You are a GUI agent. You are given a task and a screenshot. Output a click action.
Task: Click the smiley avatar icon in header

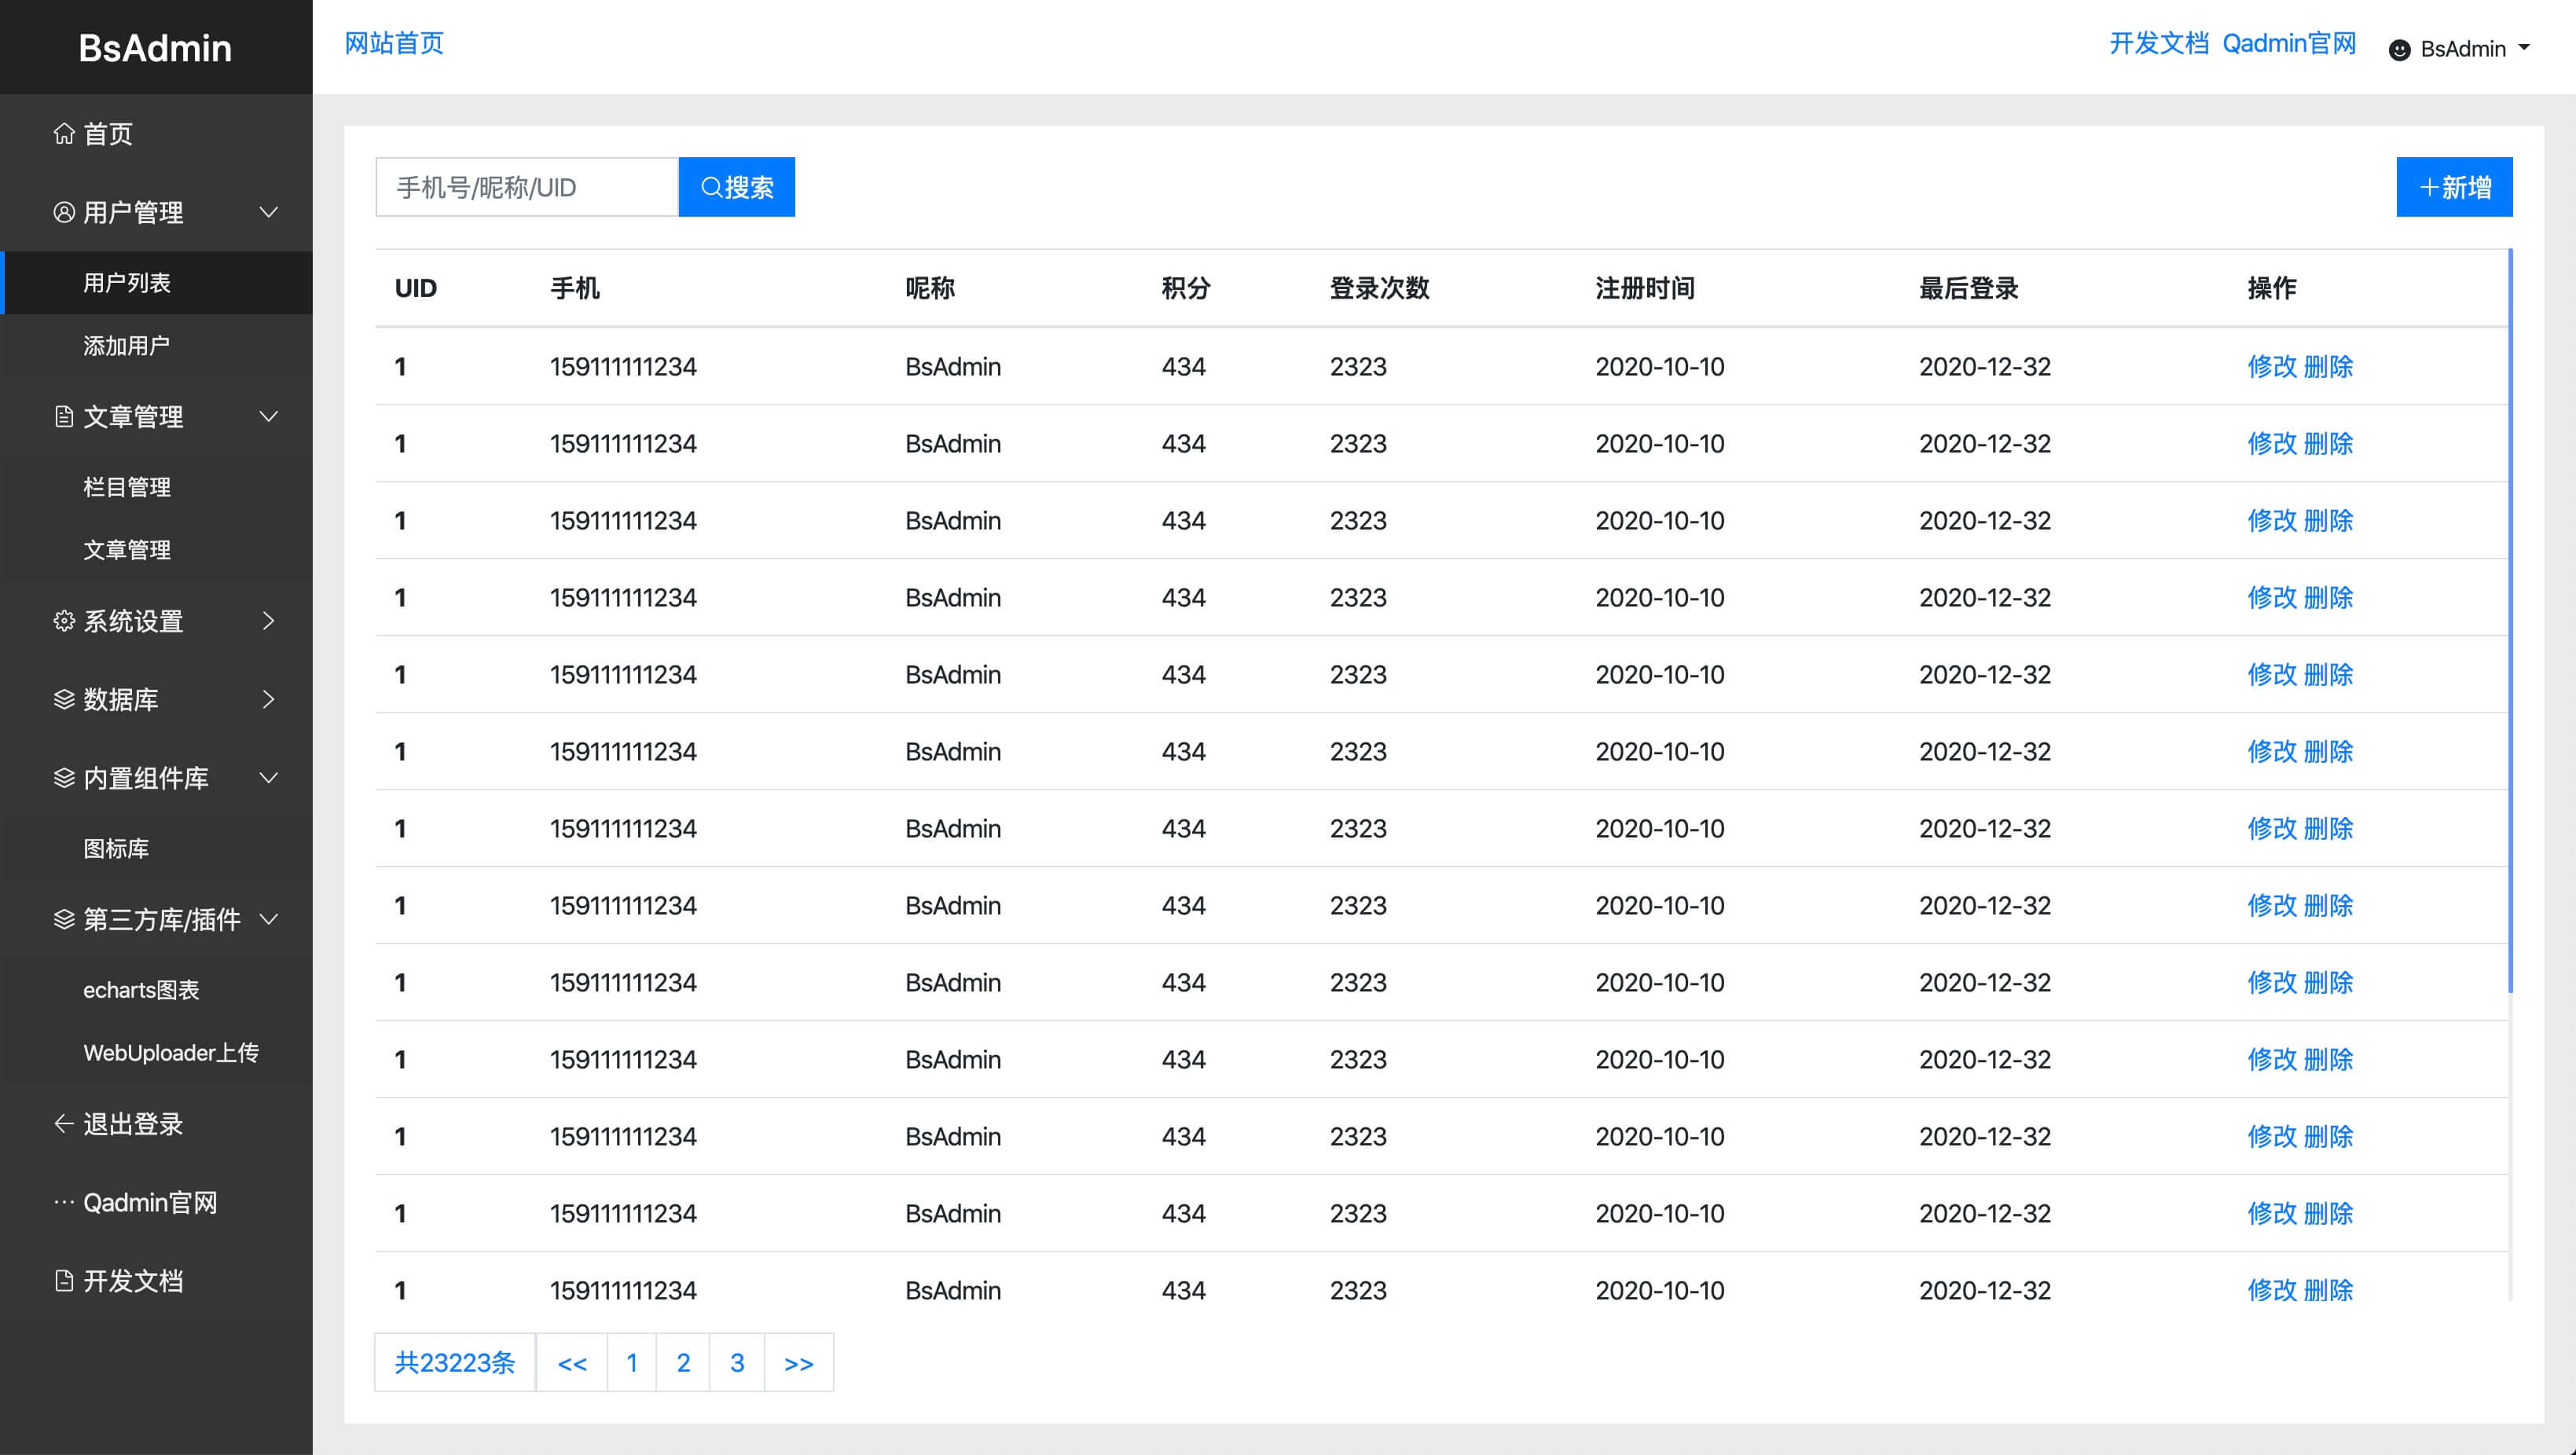pyautogui.click(x=2399, y=50)
